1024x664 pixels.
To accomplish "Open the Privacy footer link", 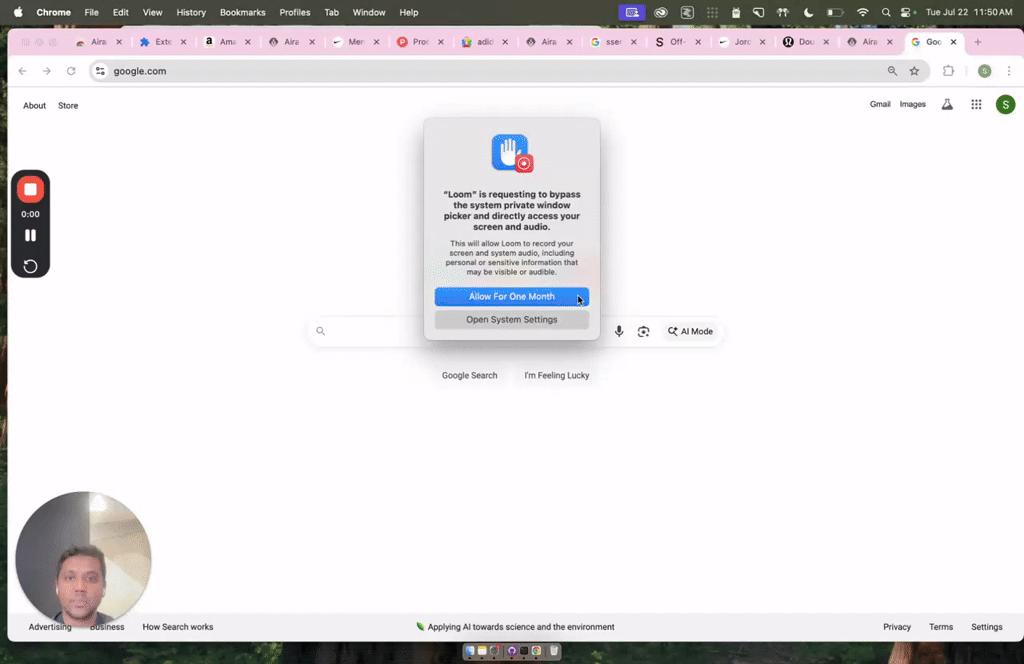I will tap(897, 627).
